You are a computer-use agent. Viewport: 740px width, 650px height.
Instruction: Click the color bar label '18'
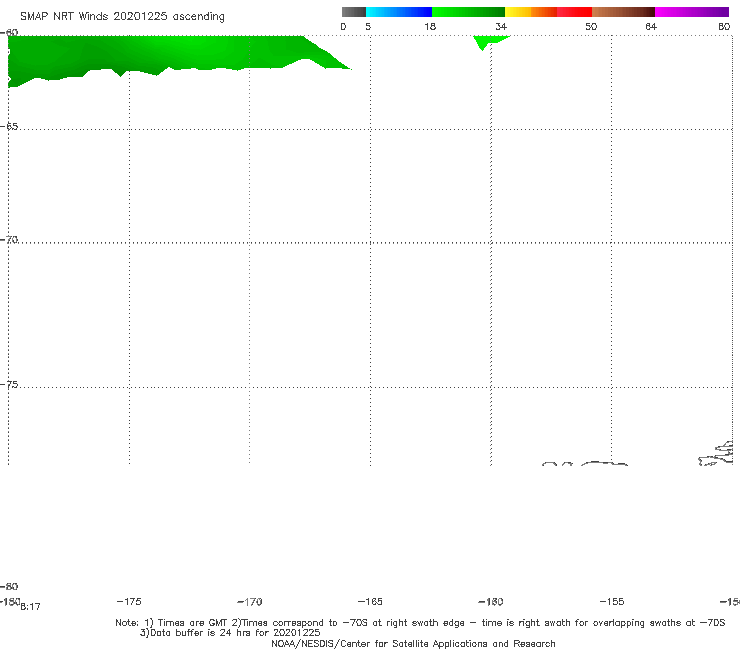[430, 27]
